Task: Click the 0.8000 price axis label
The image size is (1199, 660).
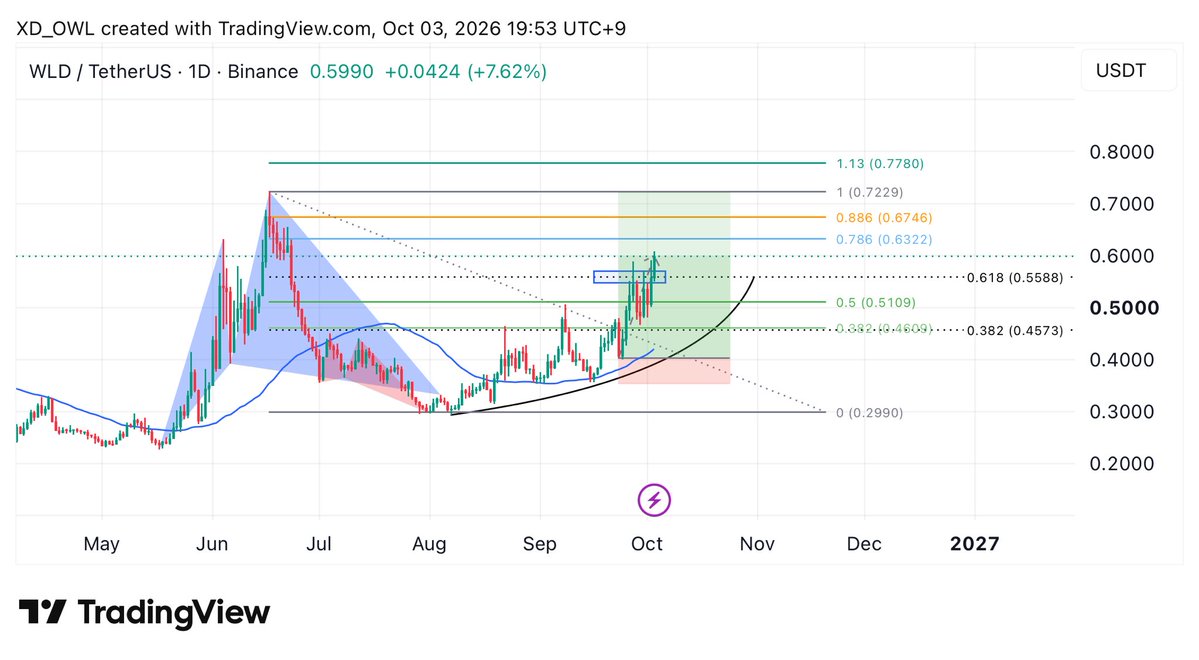Action: [x=1122, y=152]
